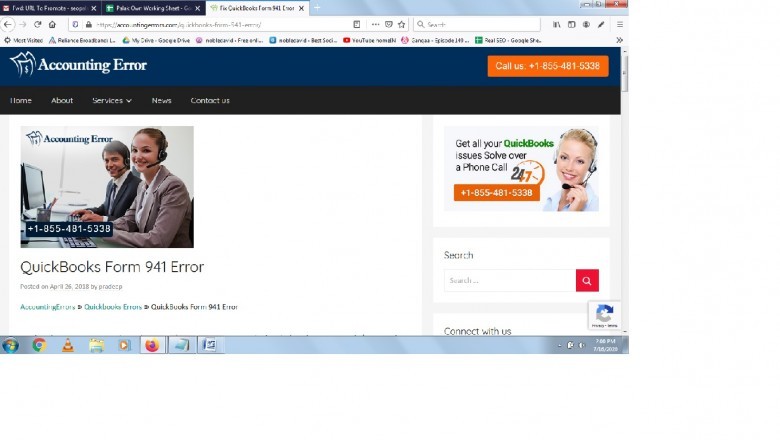
Task: Click the featured article image with headset agents
Action: (x=107, y=187)
